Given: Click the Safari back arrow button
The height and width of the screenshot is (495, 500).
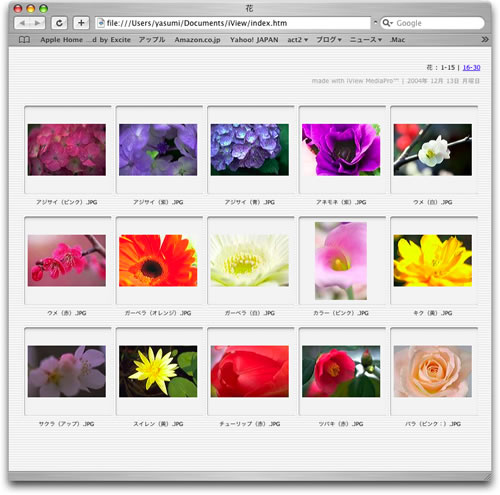Looking at the screenshot, I should click(x=22, y=23).
